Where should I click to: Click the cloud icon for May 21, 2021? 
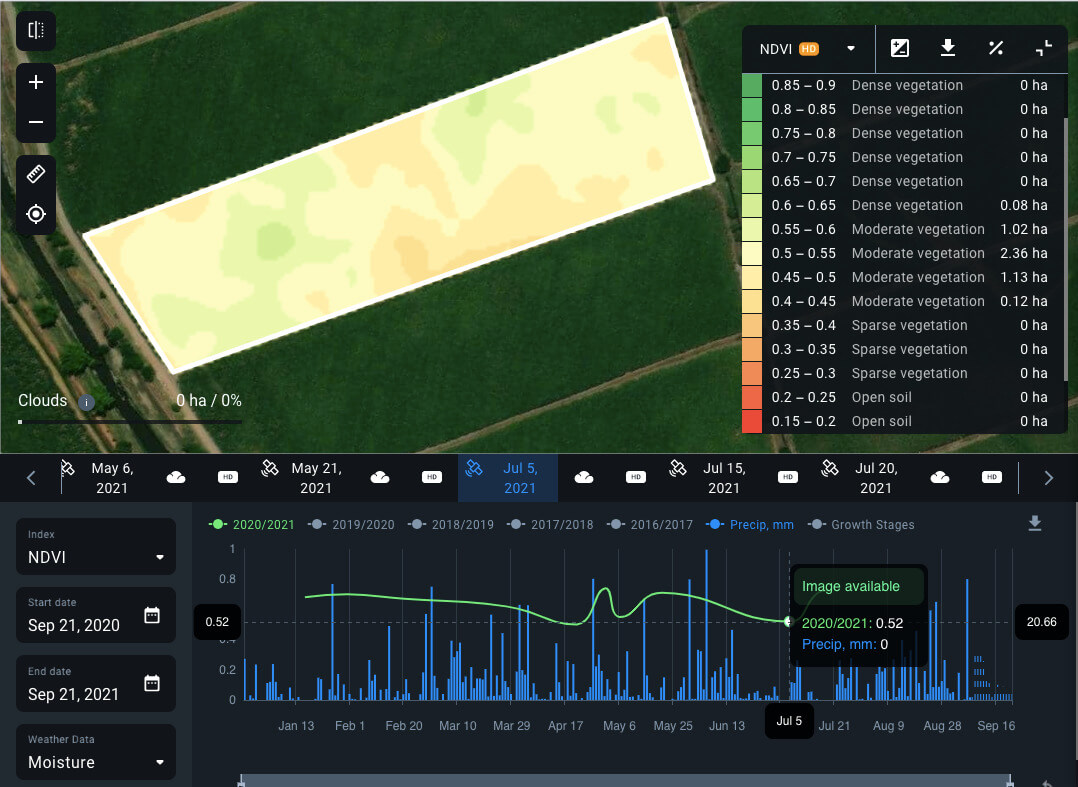point(380,477)
